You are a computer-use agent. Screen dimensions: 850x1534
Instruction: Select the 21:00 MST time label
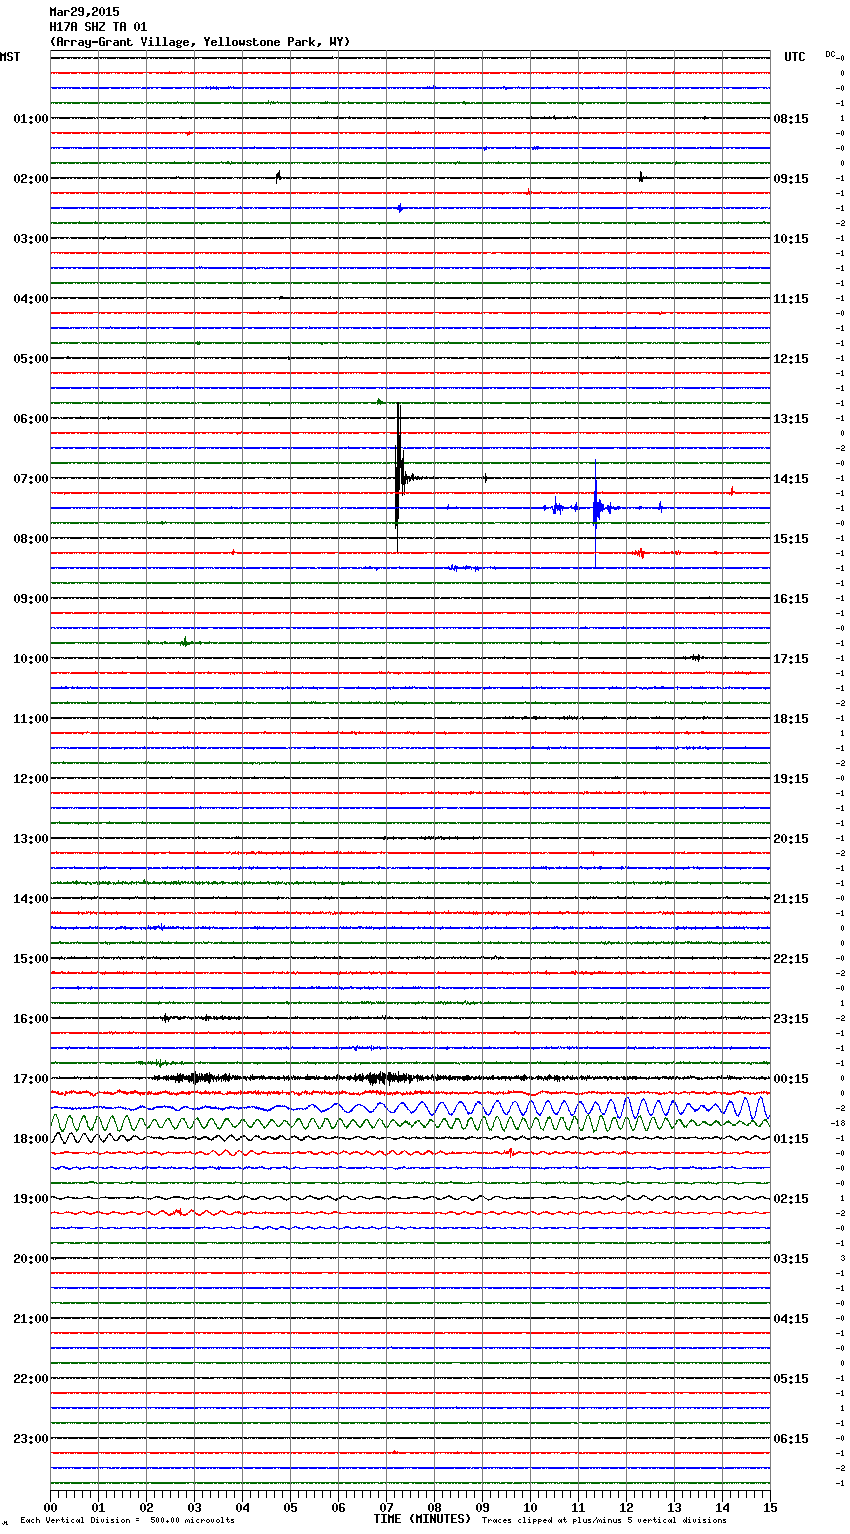coord(30,1319)
